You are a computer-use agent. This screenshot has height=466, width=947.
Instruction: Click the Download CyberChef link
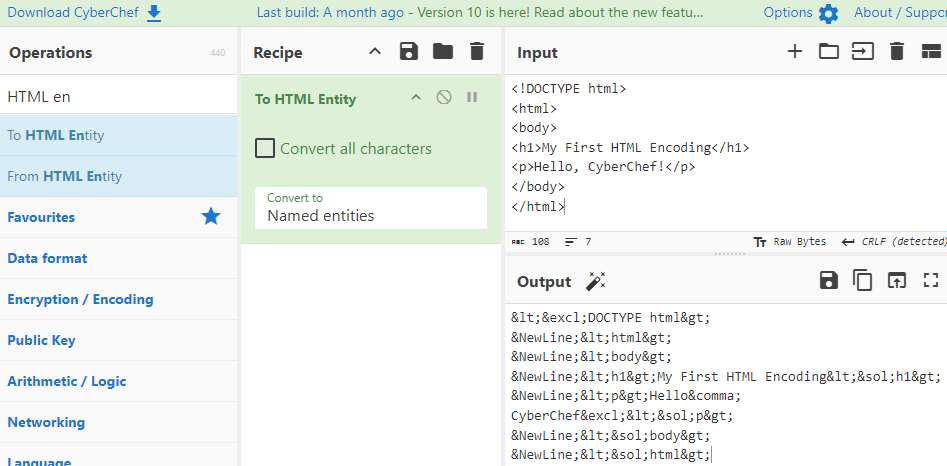(x=84, y=13)
